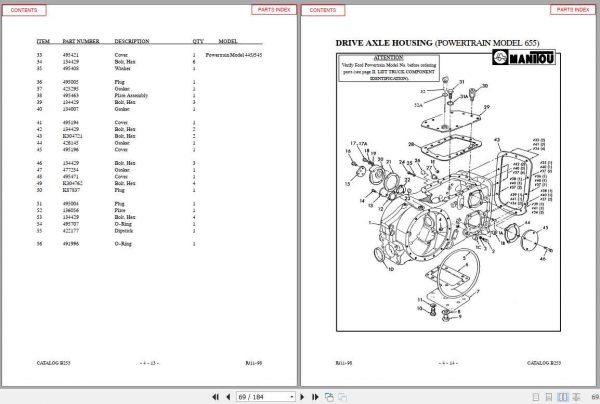This screenshot has width=600, height=404.
Task: Click PARTS INDEX button on left page
Action: 274,10
